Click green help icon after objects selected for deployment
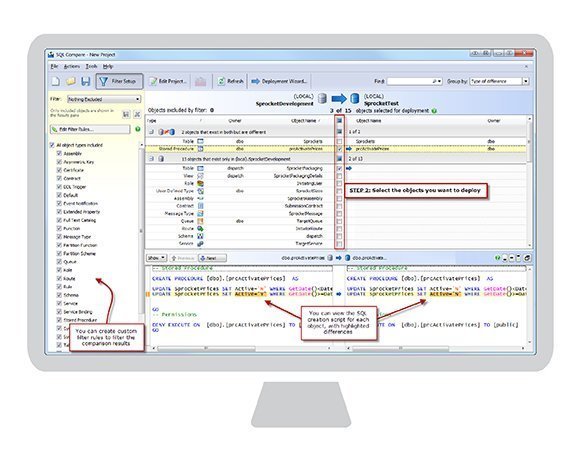Viewport: 580px width, 460px height. 434,111
